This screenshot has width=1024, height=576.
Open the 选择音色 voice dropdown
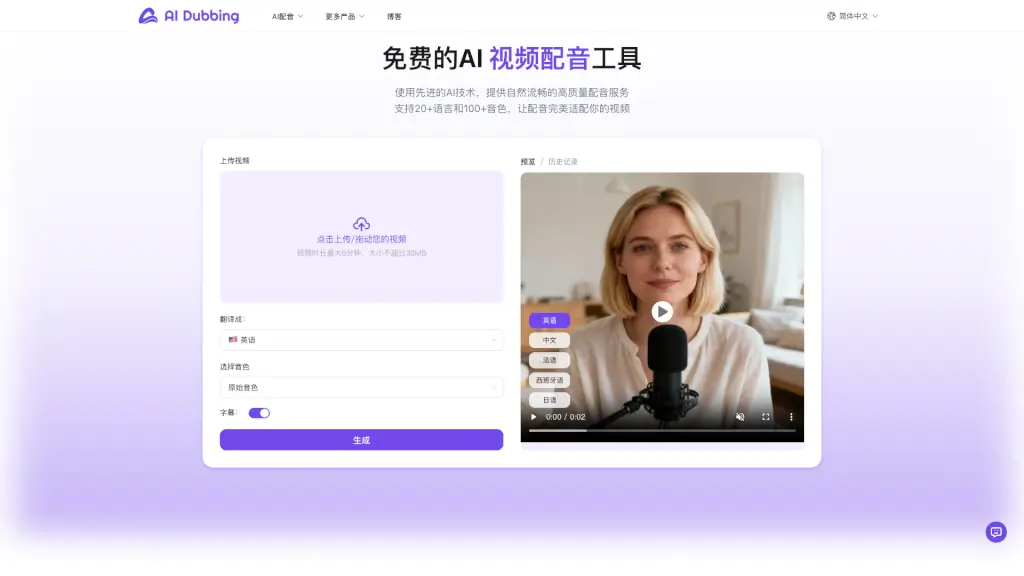point(361,387)
